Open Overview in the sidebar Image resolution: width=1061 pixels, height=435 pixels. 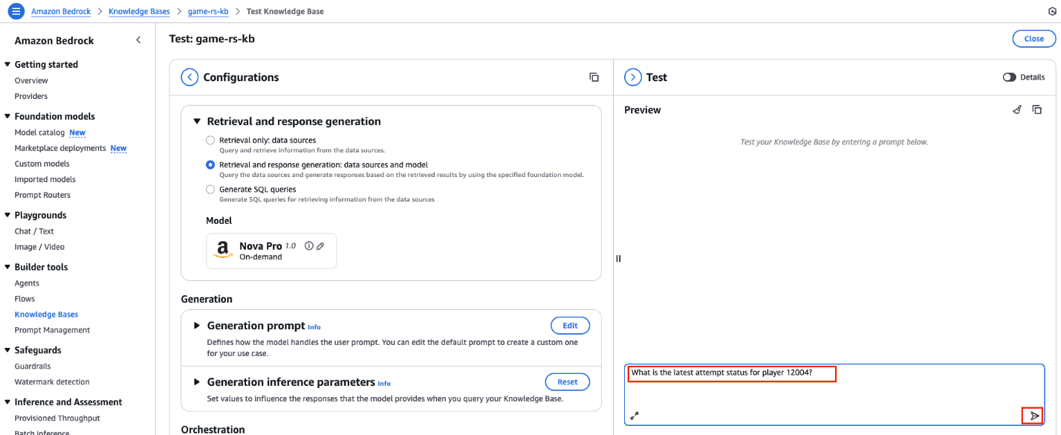(31, 81)
